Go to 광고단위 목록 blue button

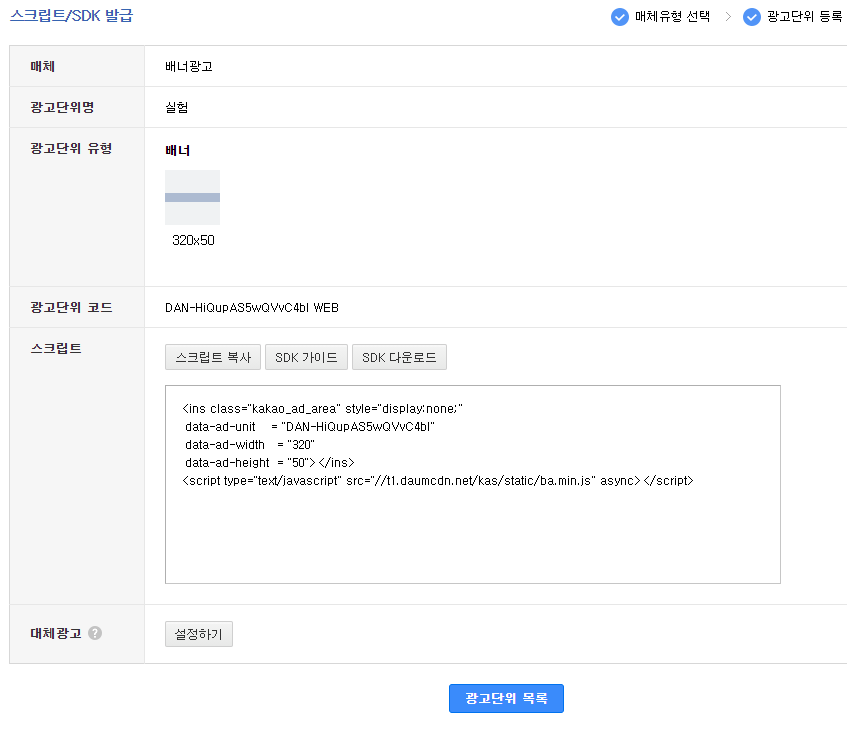(506, 699)
